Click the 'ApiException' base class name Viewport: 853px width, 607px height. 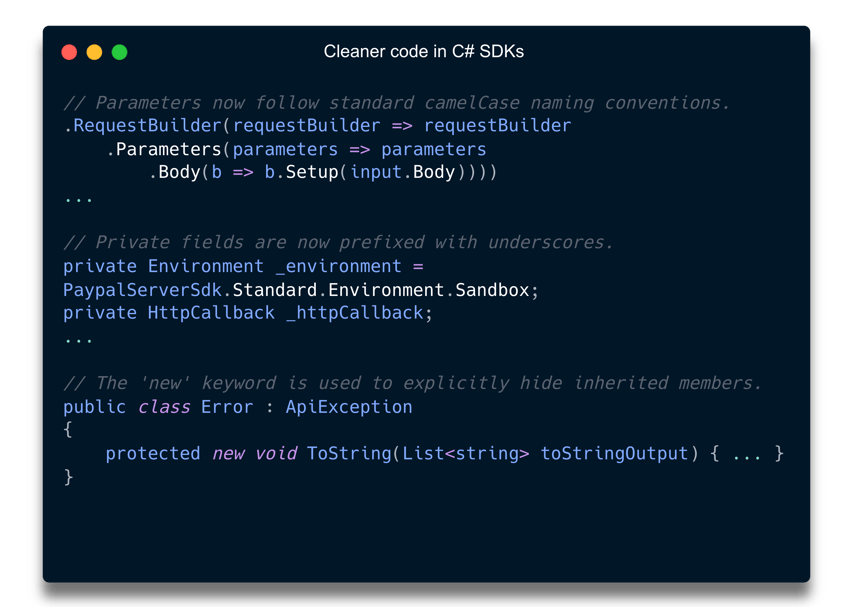point(349,407)
